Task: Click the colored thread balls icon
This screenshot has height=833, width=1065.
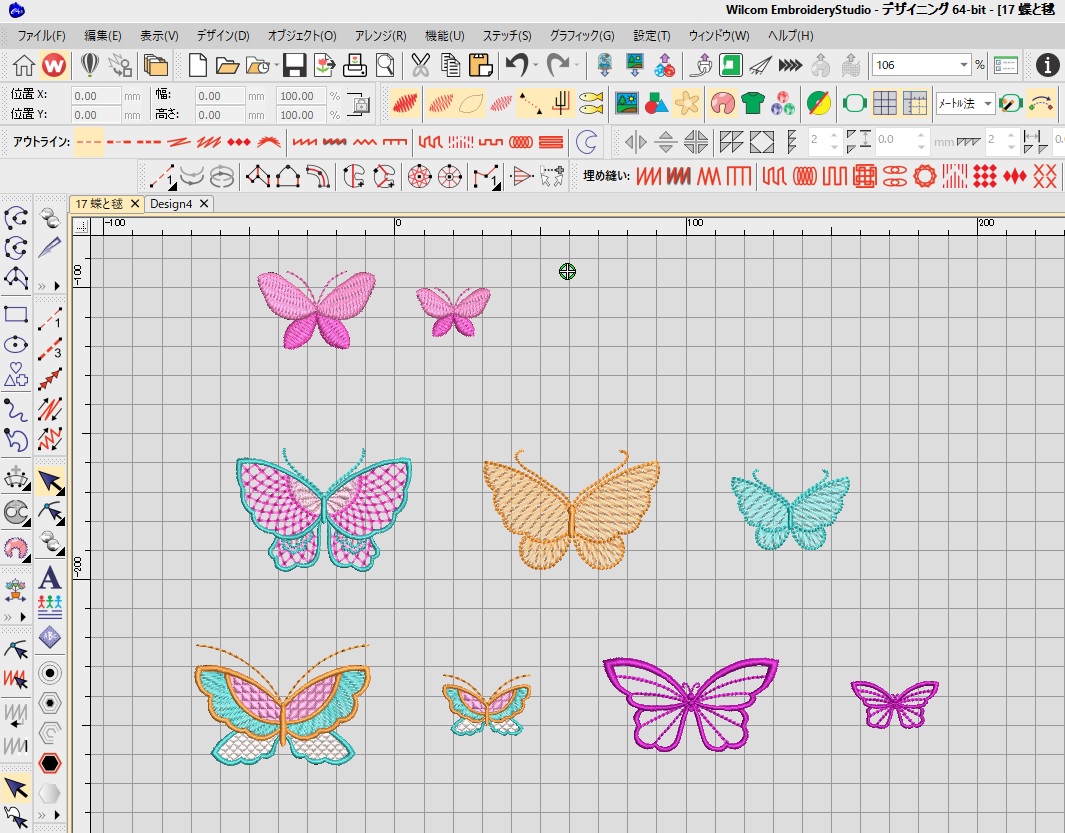Action: tap(782, 103)
